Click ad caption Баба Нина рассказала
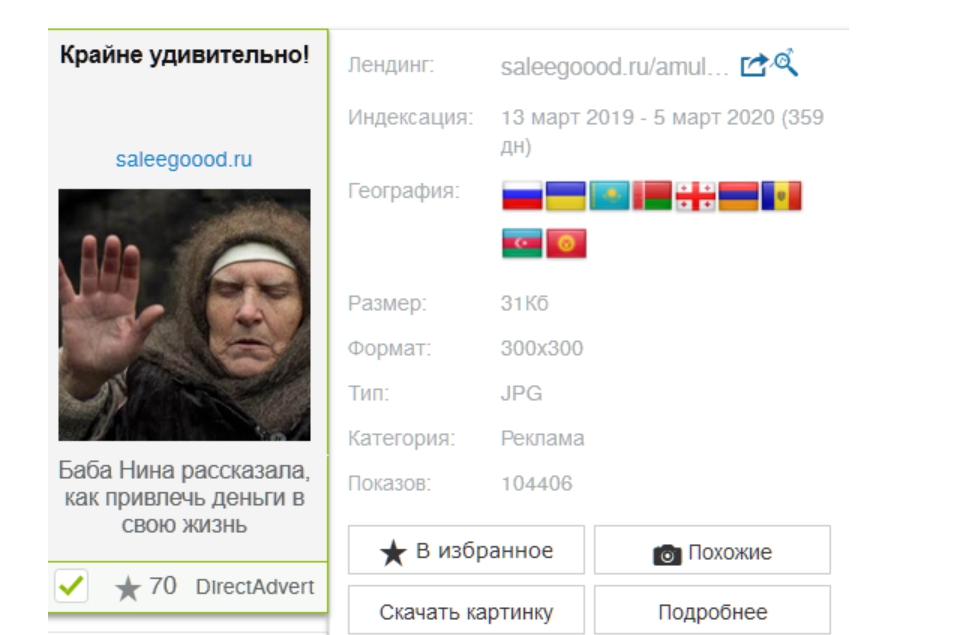Viewport: 966px width, 635px height. coord(184,497)
